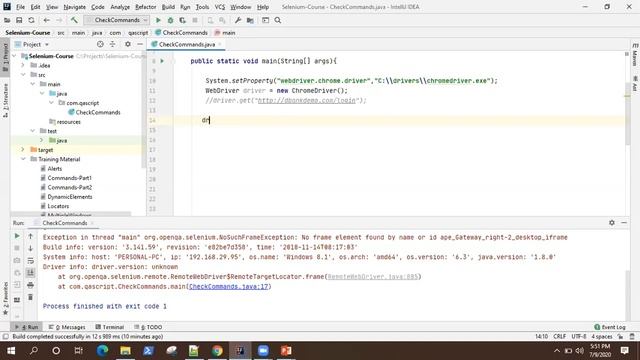
Task: Open the Analyze menu
Action: [120, 7]
